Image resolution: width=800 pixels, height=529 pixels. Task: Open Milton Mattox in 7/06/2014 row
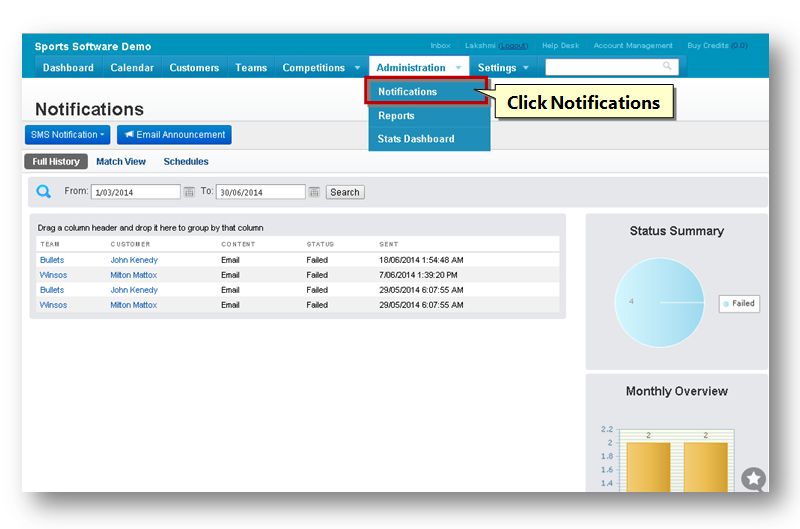click(x=134, y=275)
